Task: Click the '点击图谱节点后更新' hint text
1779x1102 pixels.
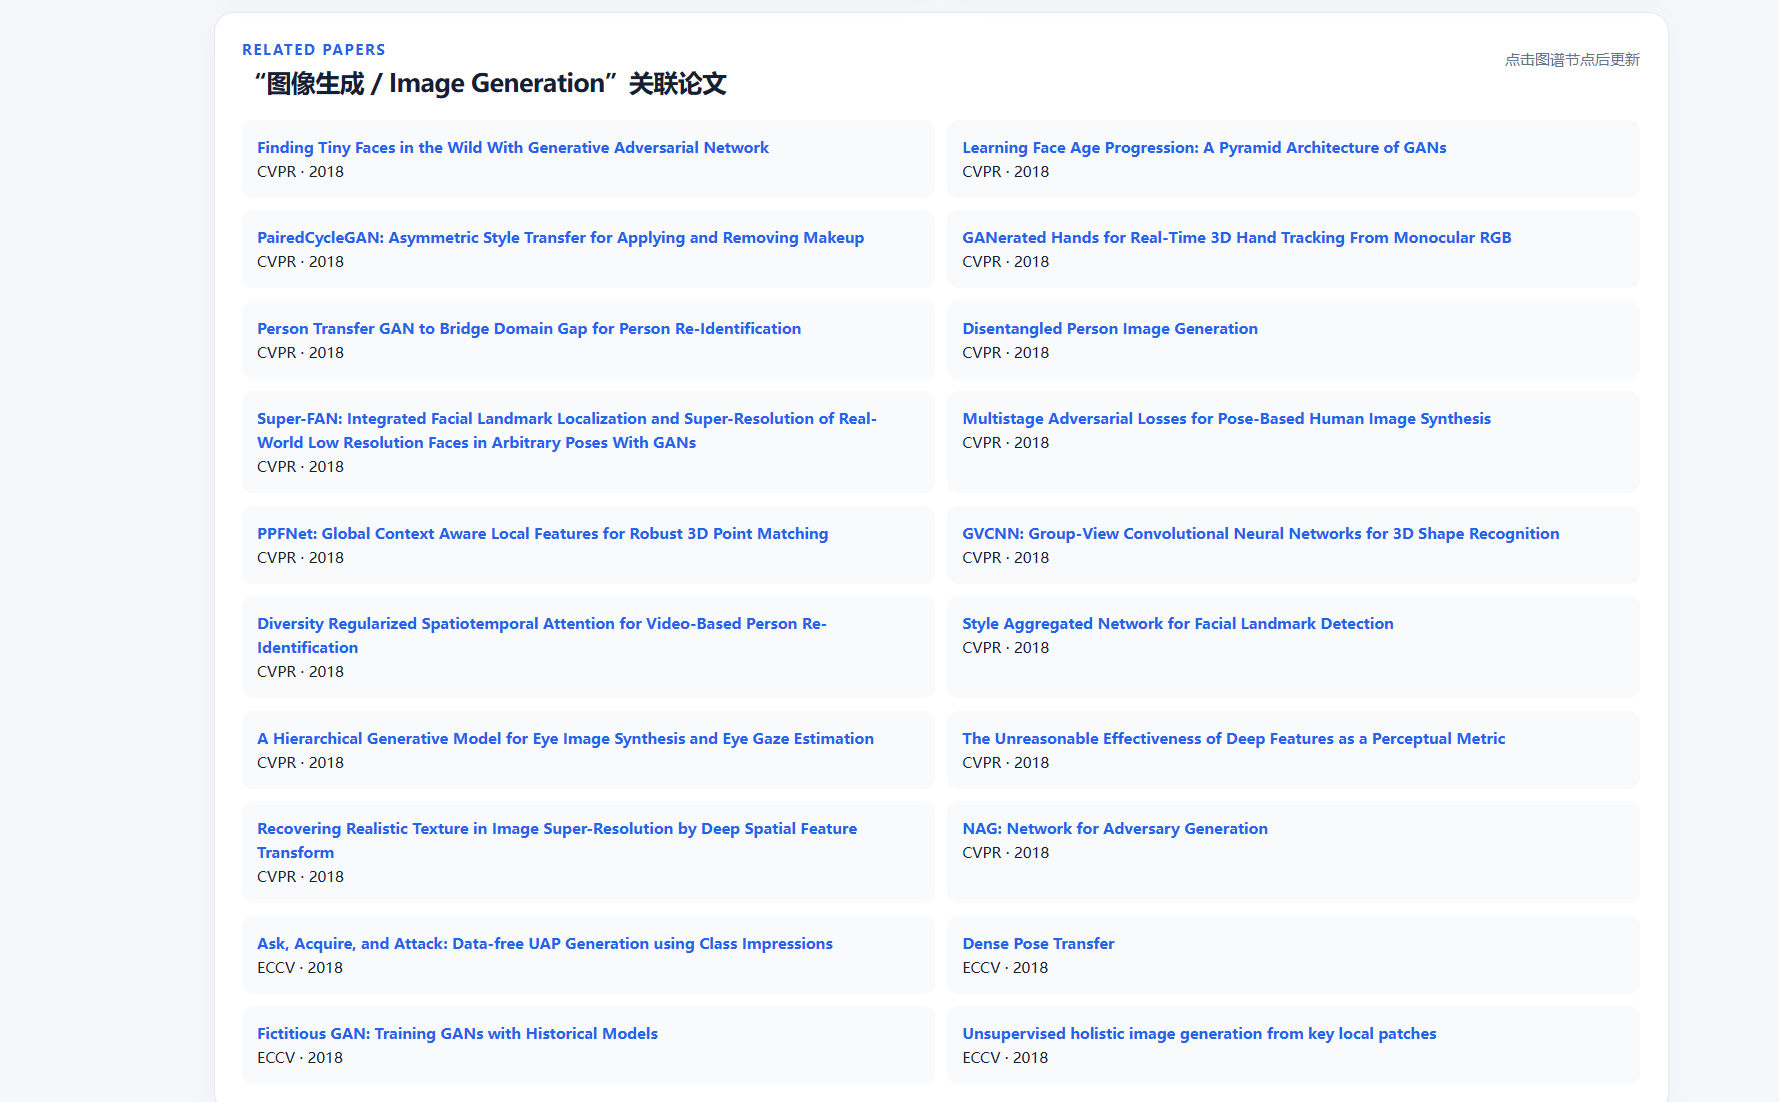Action: [1572, 60]
